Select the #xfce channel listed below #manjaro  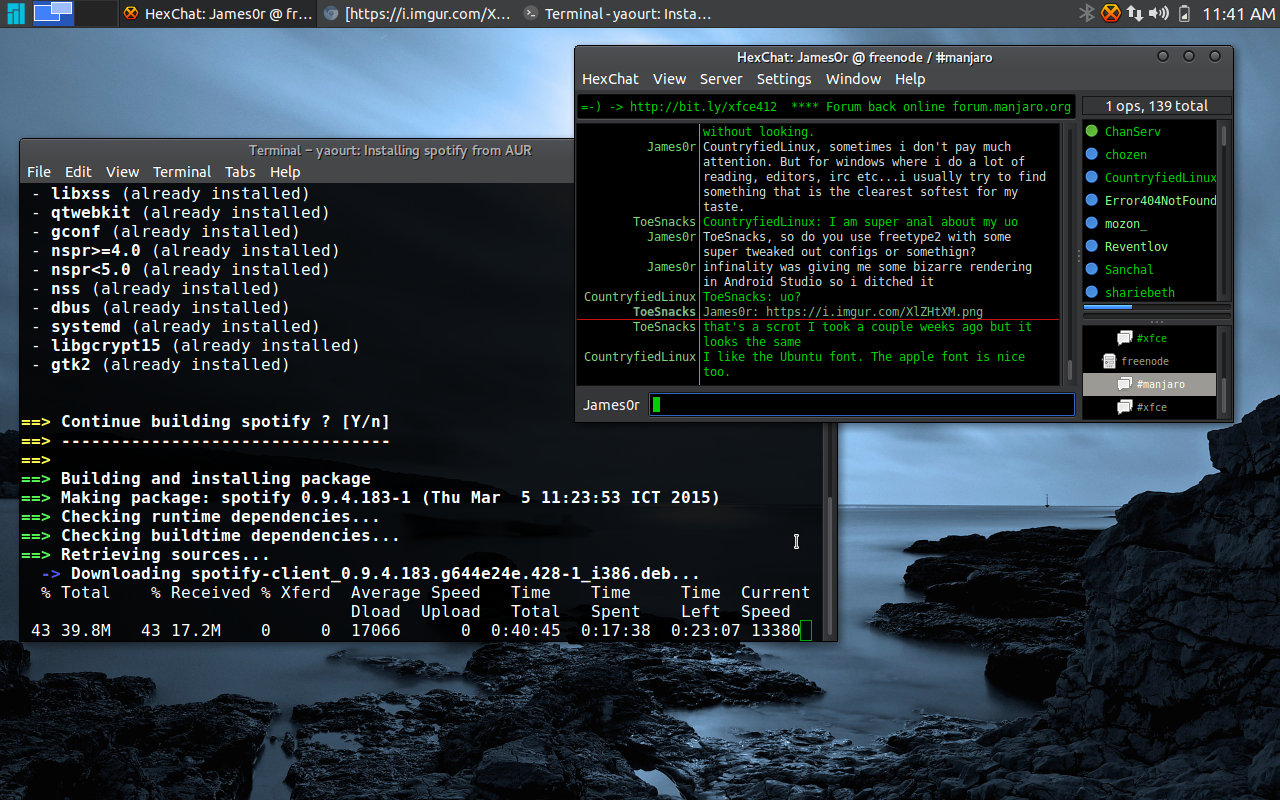click(1149, 407)
